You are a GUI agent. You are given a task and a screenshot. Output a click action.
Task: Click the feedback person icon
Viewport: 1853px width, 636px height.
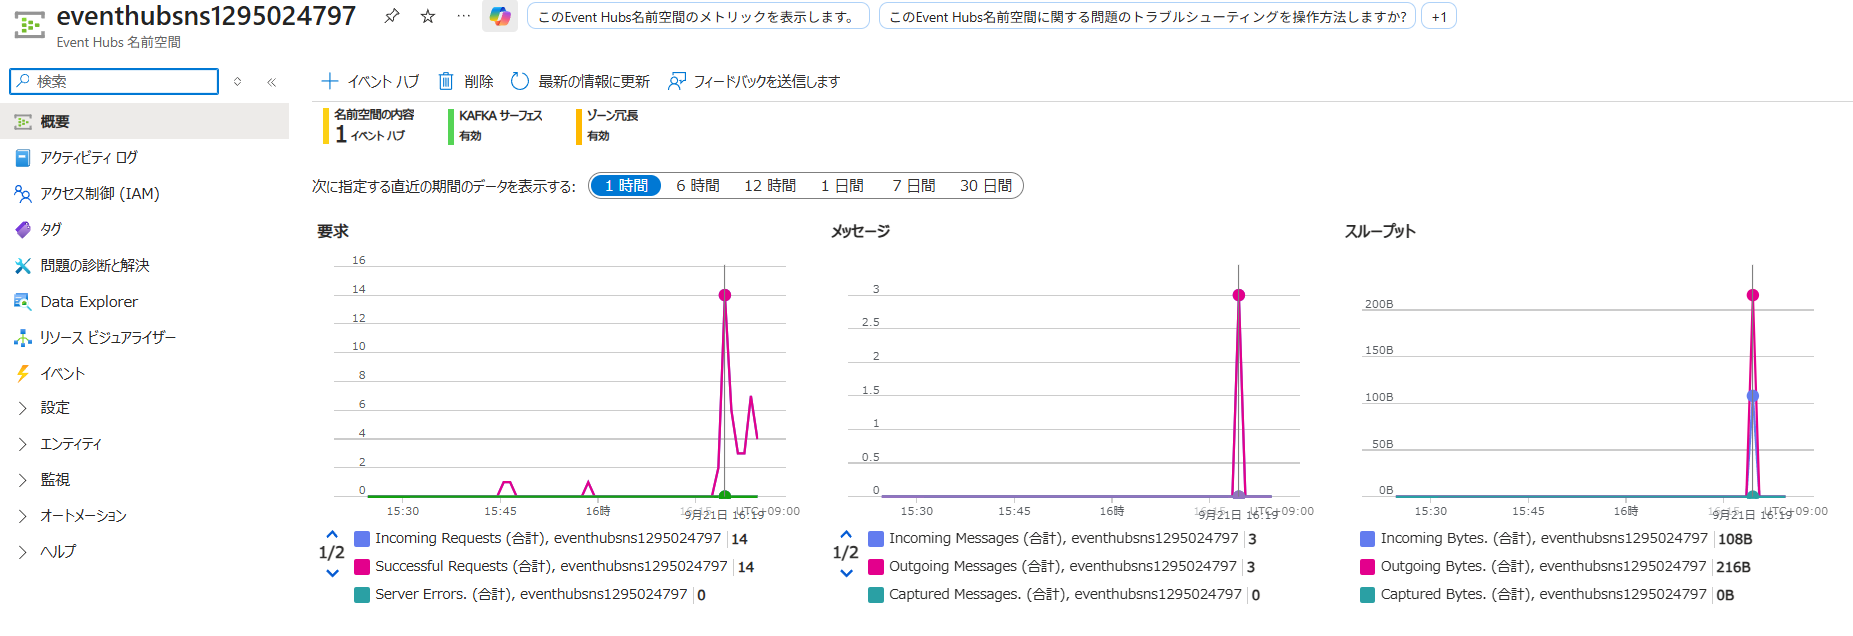click(x=677, y=81)
